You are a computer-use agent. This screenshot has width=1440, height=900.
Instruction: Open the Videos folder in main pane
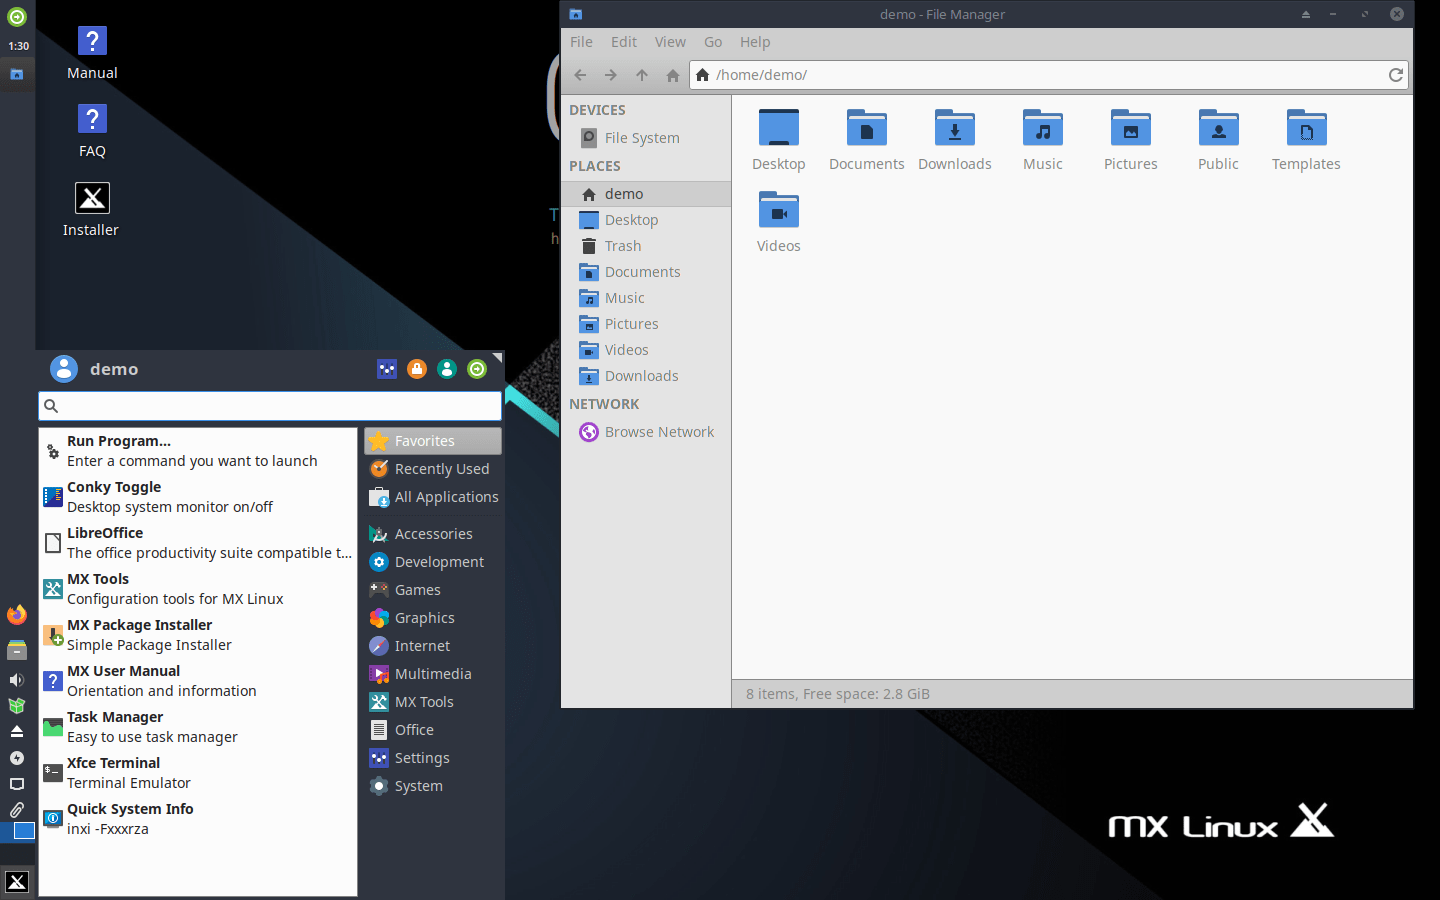(779, 222)
